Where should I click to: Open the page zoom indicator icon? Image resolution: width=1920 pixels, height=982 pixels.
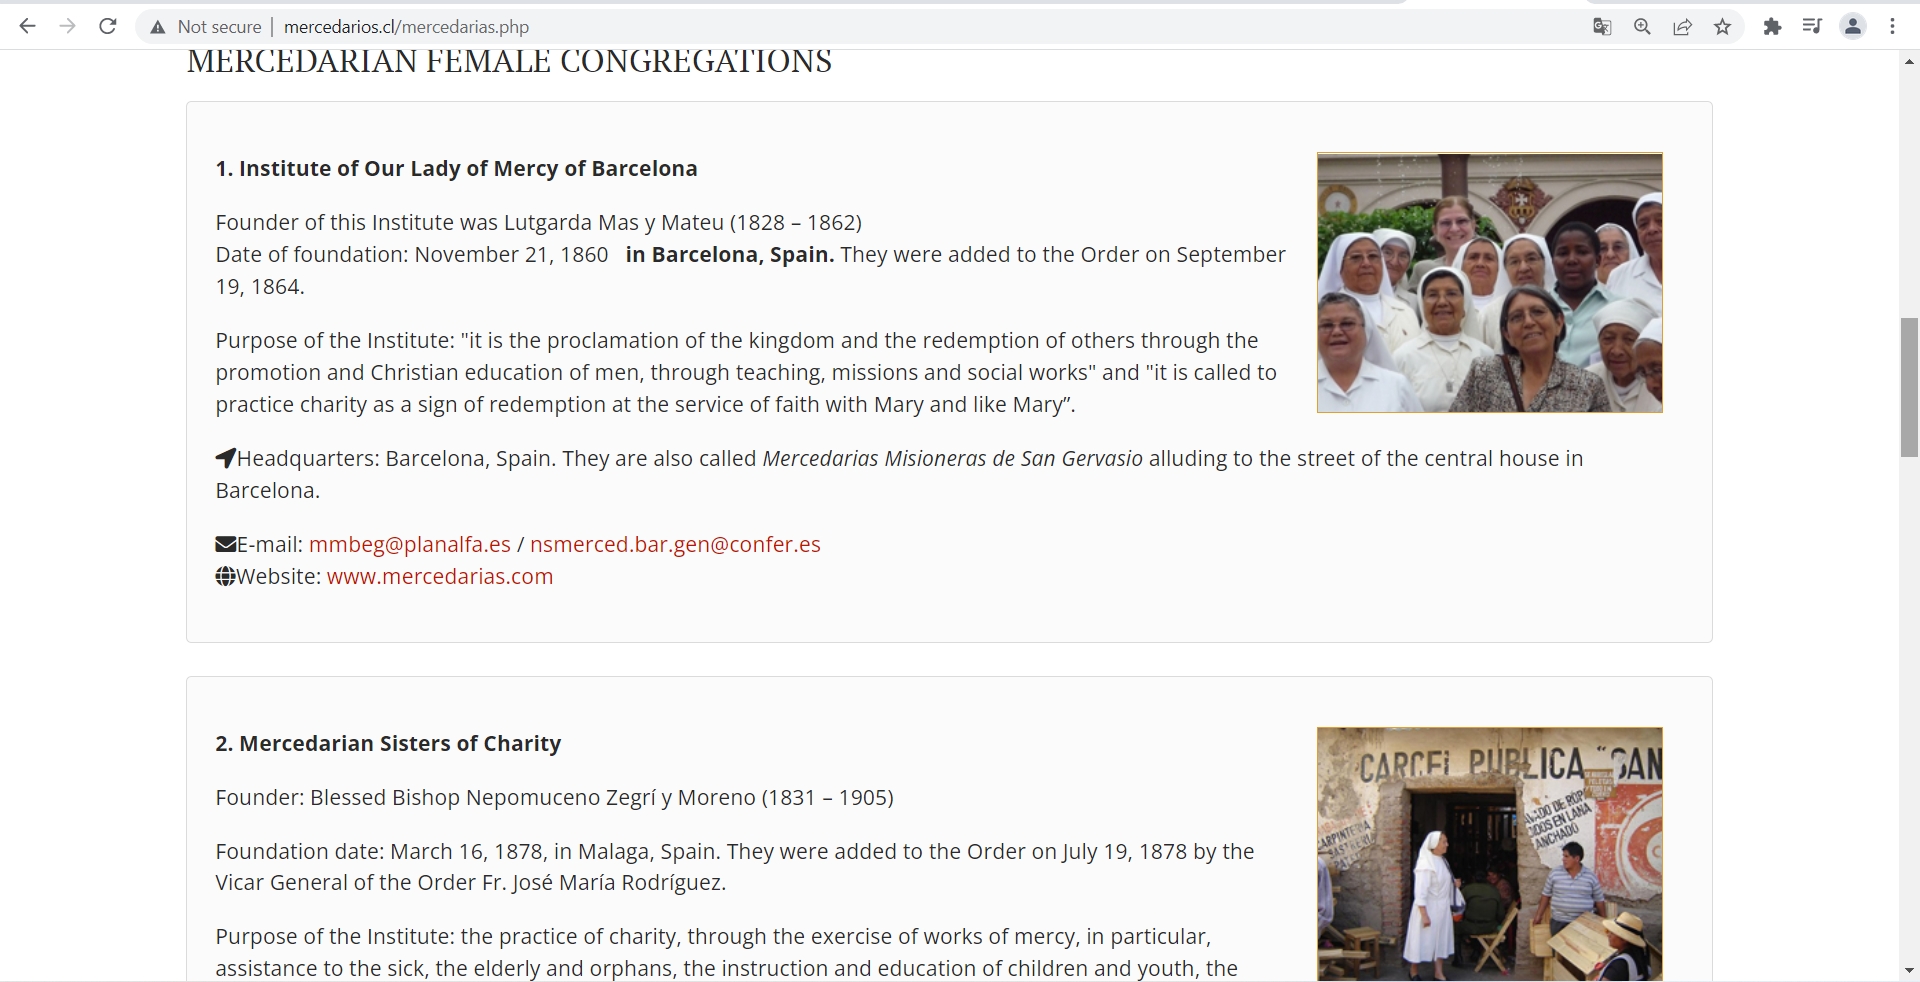1642,27
